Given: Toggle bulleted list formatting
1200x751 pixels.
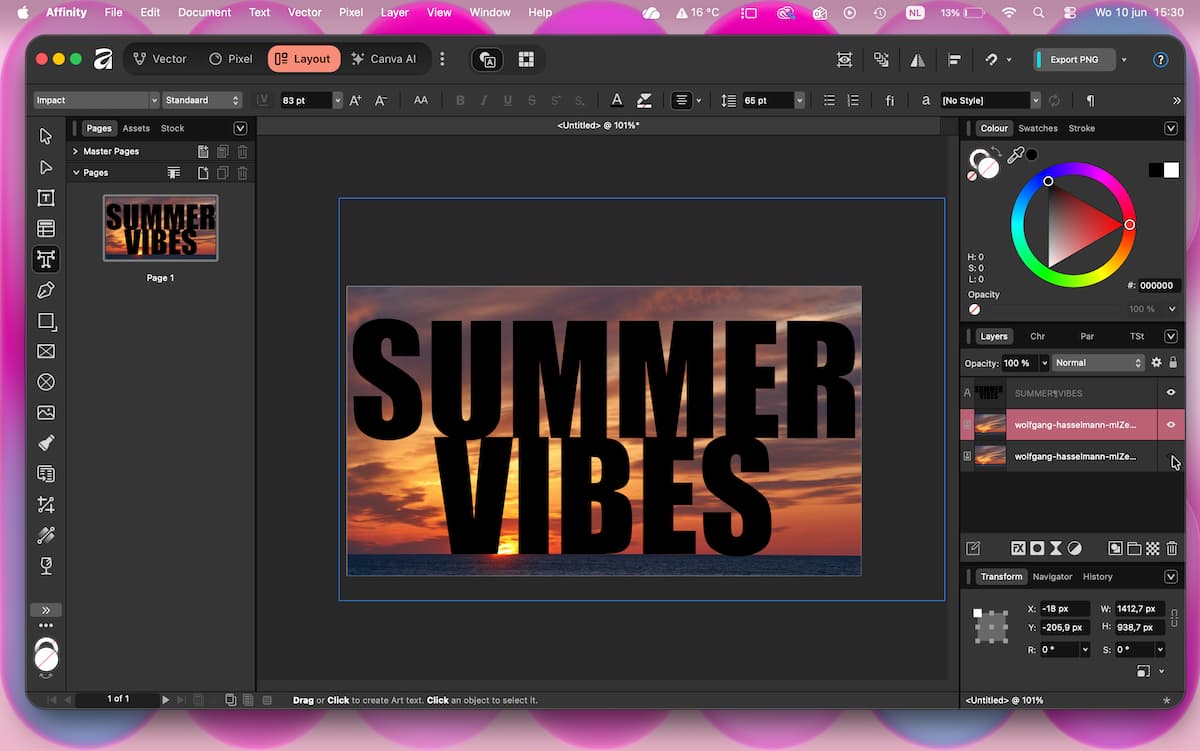Looking at the screenshot, I should 829,100.
